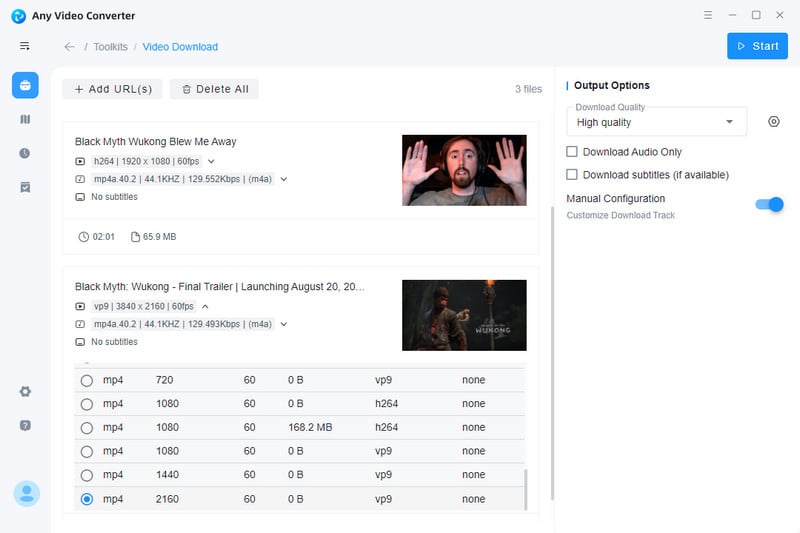This screenshot has width=800, height=533.
Task: Turn off the Manual Configuration switch
Action: coord(769,205)
